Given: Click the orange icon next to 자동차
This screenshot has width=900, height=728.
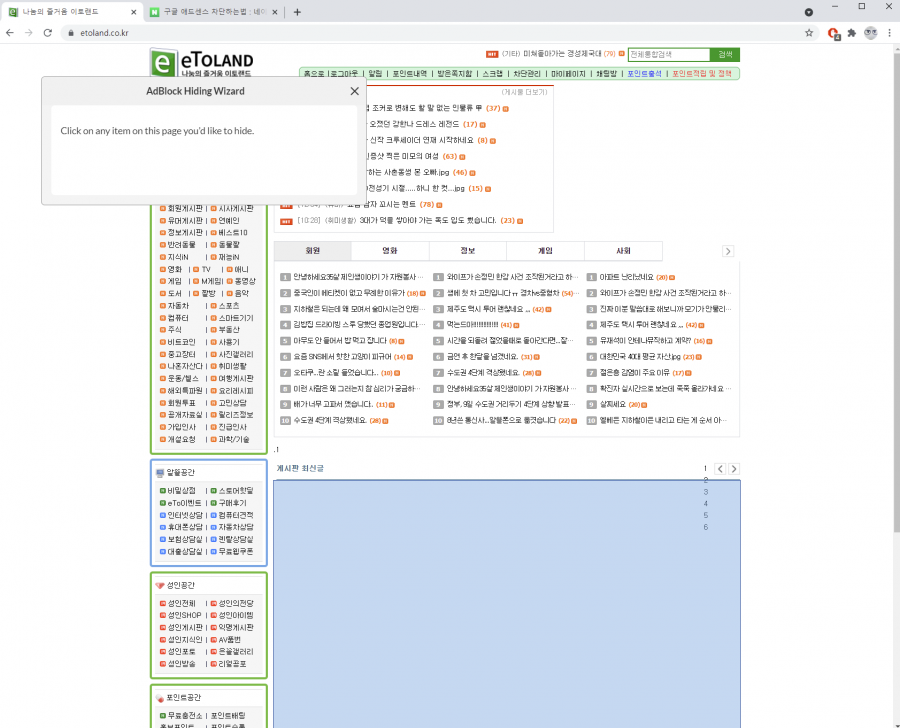Looking at the screenshot, I should tap(162, 306).
